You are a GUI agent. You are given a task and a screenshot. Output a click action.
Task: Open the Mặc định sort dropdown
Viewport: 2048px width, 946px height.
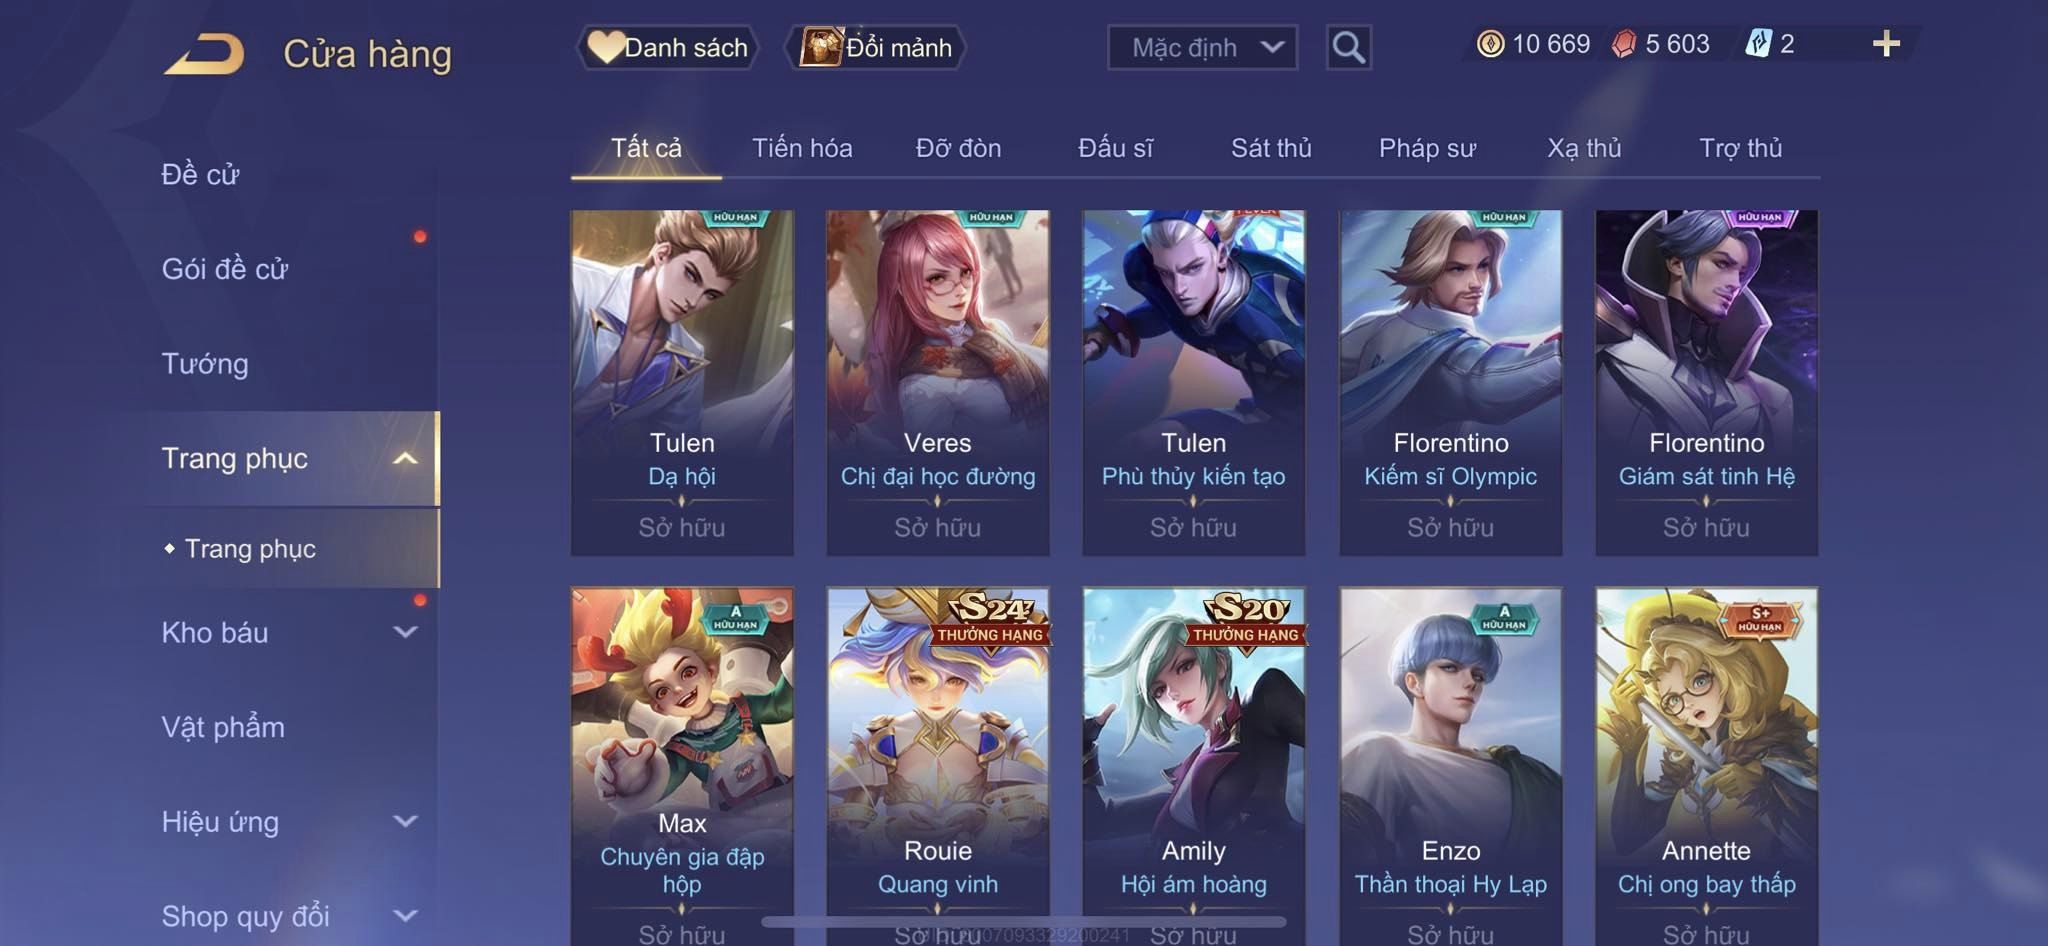(x=1202, y=47)
